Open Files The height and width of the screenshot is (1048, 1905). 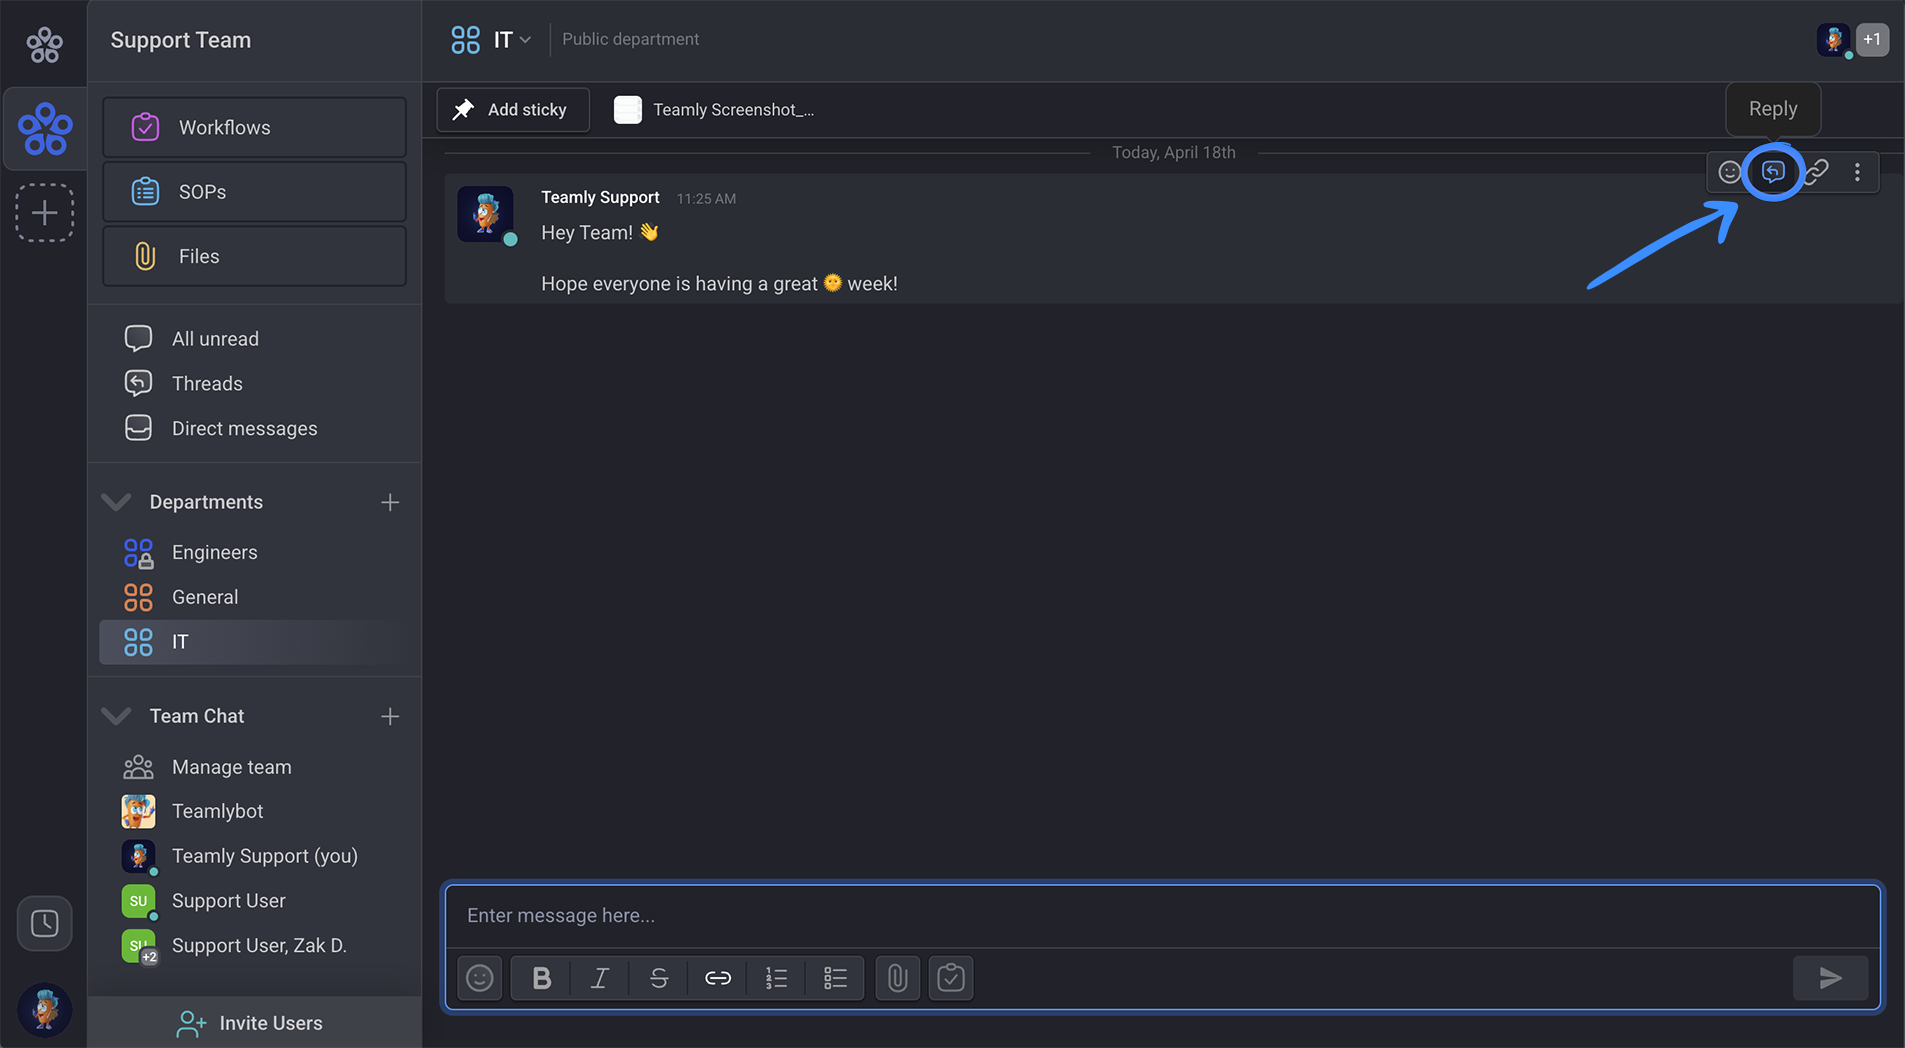point(254,256)
